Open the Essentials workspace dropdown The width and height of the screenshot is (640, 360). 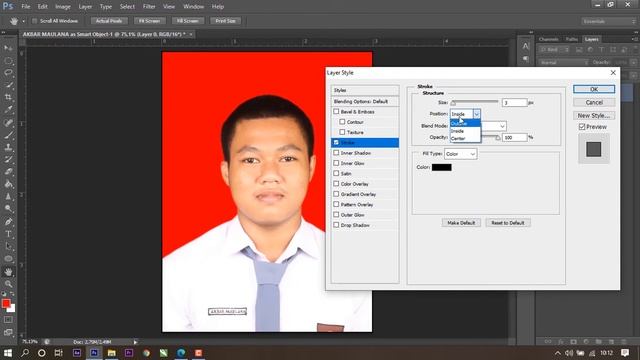point(608,21)
